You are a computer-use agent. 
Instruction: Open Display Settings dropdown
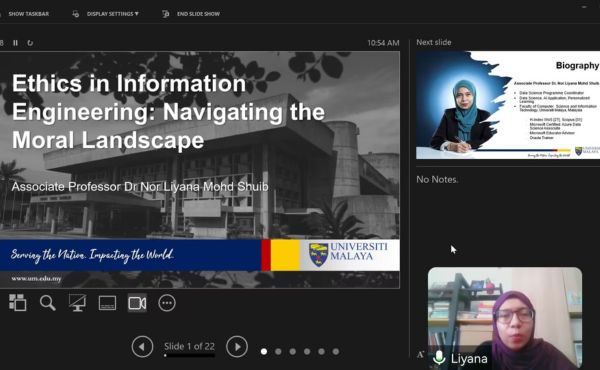click(112, 14)
